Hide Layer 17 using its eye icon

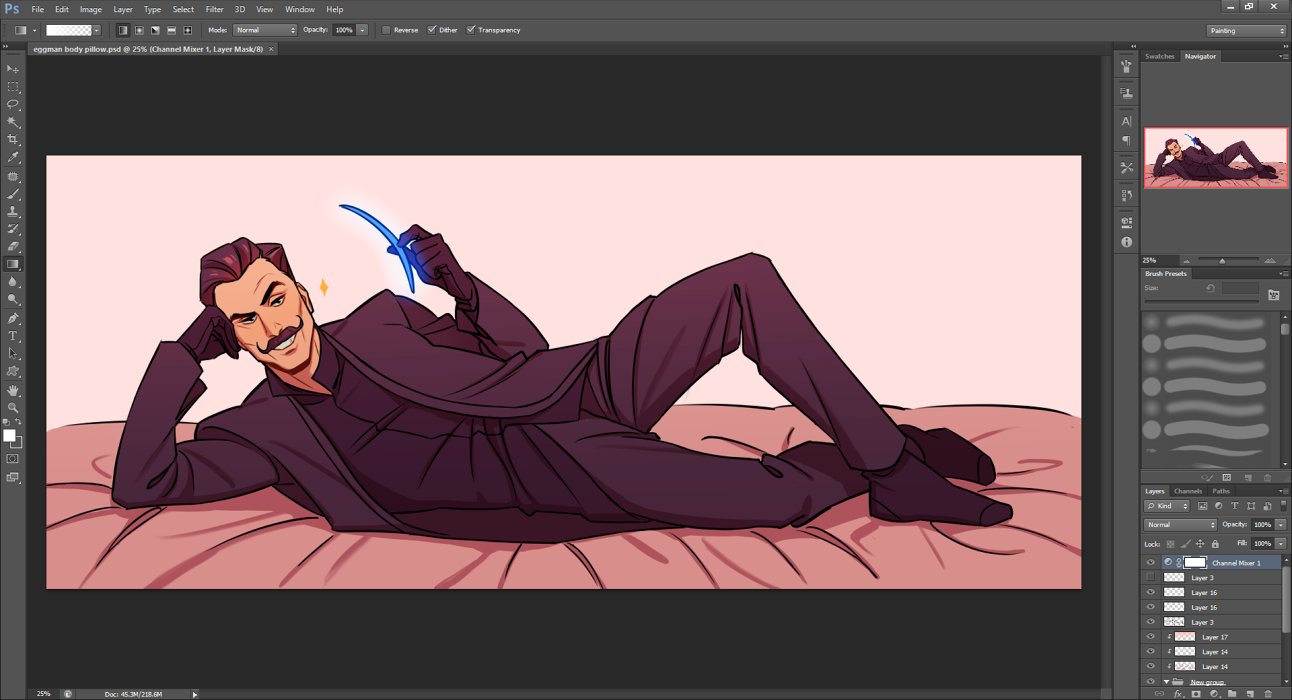(x=1150, y=637)
